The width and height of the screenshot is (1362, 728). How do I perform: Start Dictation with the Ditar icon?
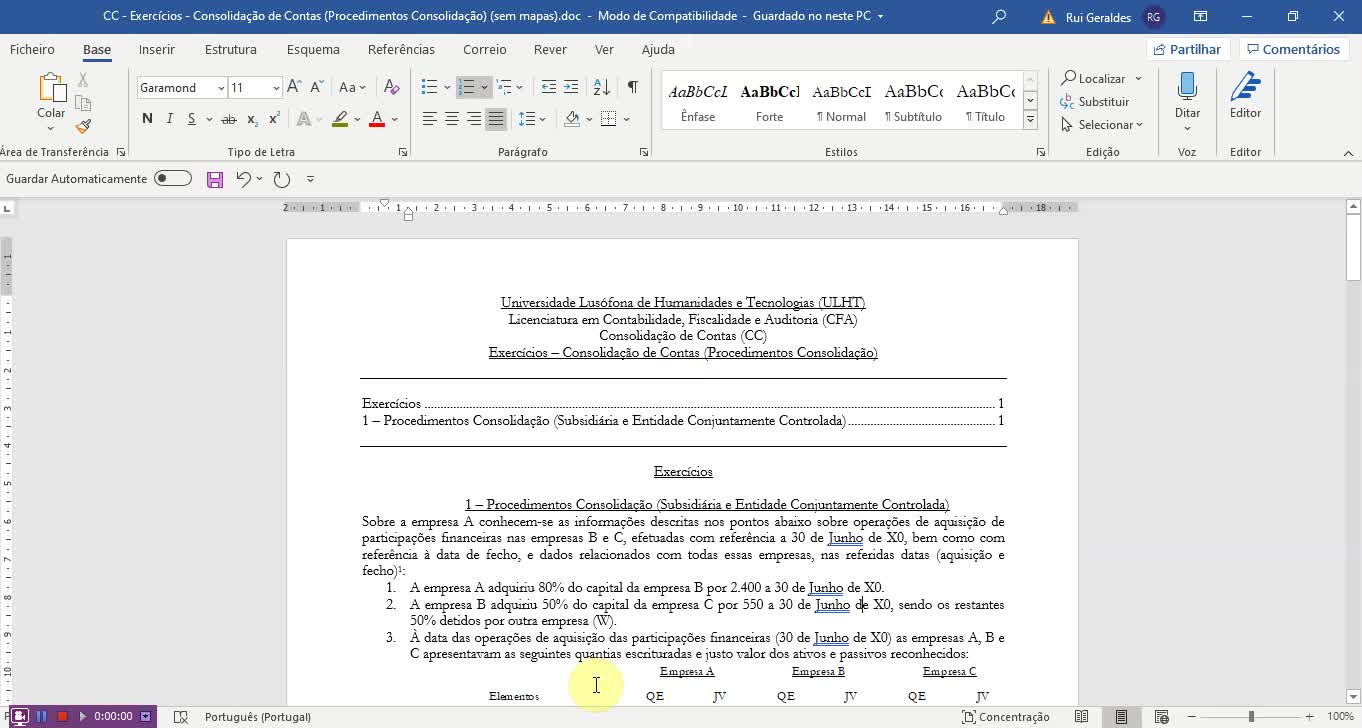pyautogui.click(x=1186, y=95)
